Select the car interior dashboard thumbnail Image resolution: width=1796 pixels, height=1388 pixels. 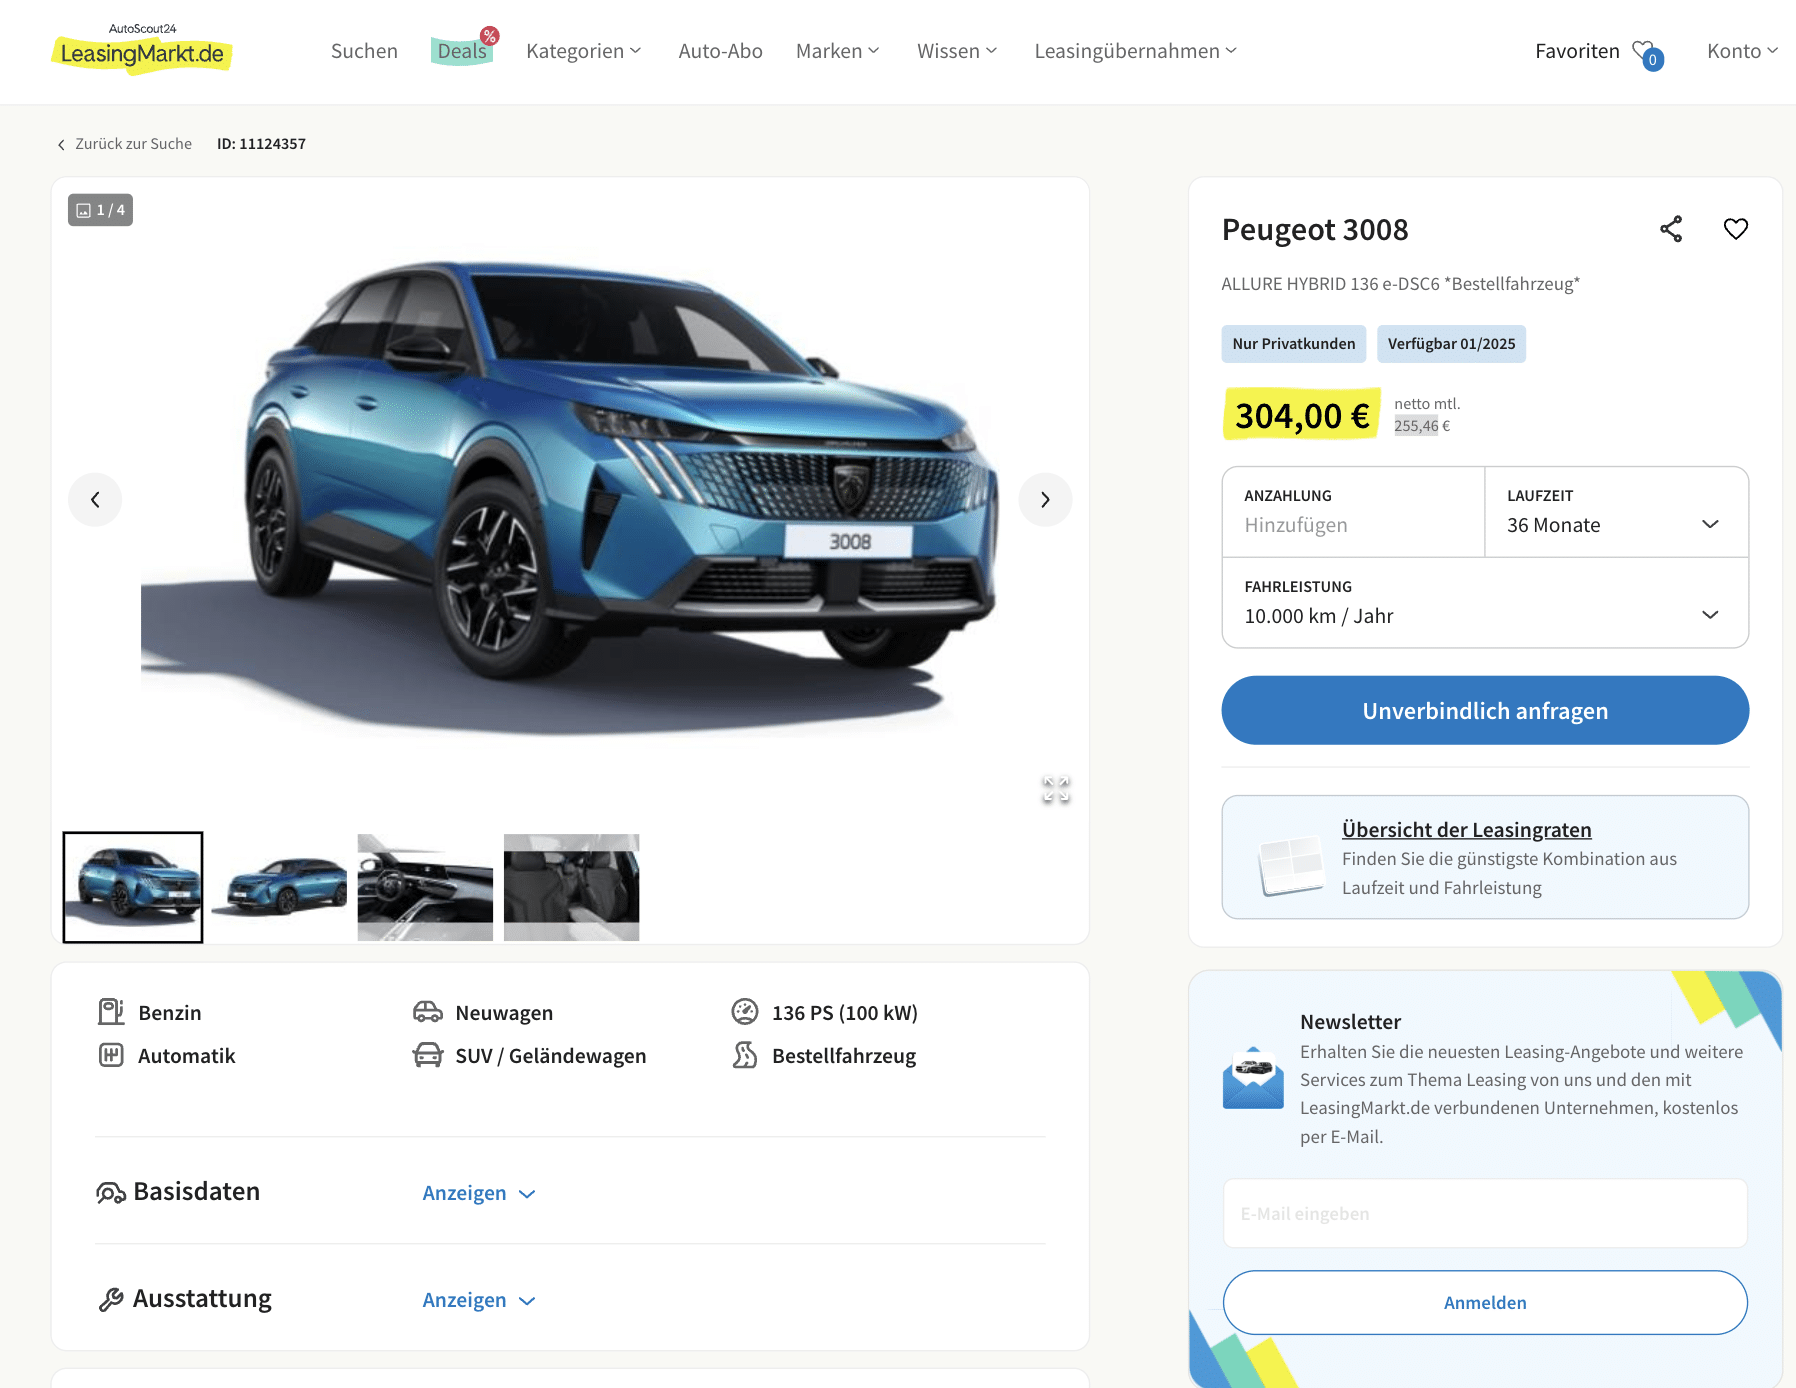pyautogui.click(x=425, y=887)
